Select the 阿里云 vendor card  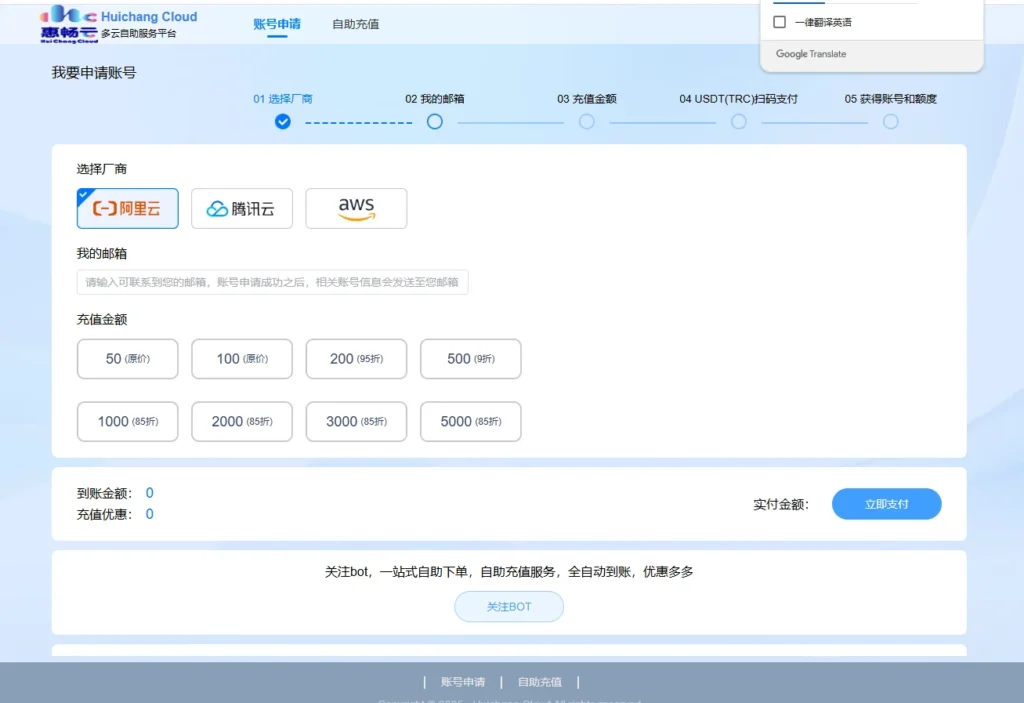[127, 208]
